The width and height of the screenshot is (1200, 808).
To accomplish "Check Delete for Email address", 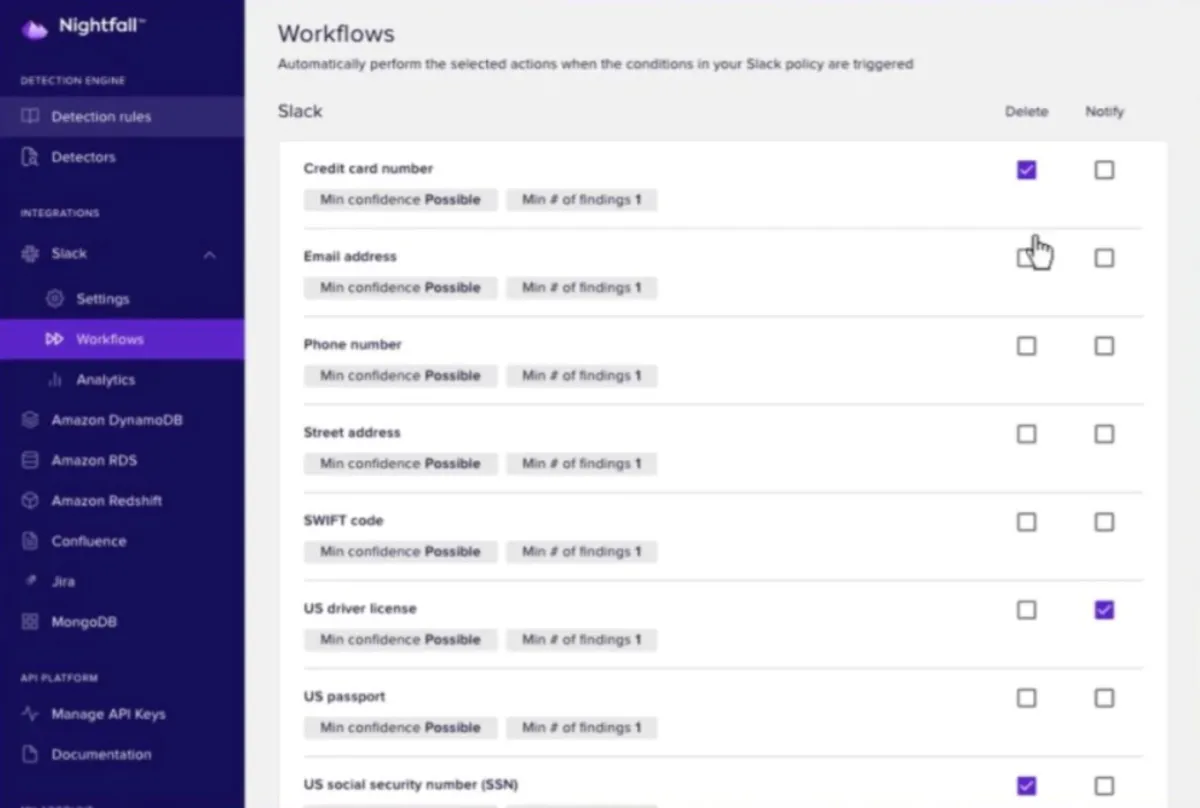I will coord(1026,258).
